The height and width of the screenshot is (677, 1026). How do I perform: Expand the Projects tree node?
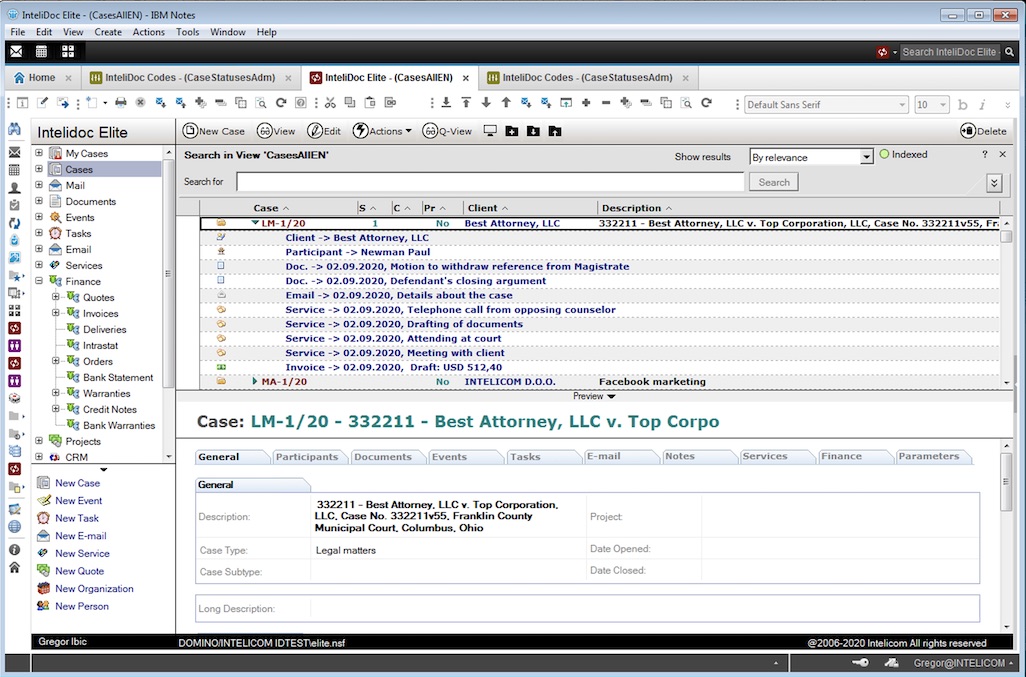point(39,441)
